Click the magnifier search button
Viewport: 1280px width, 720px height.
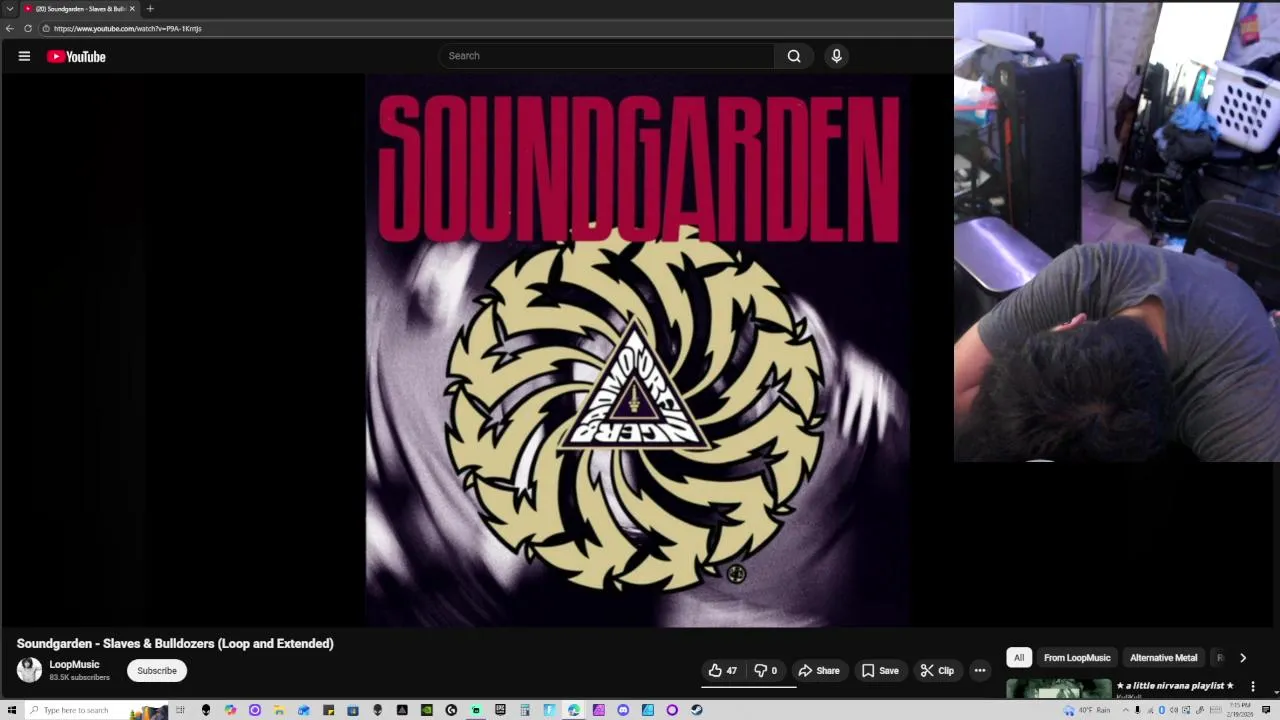(794, 56)
